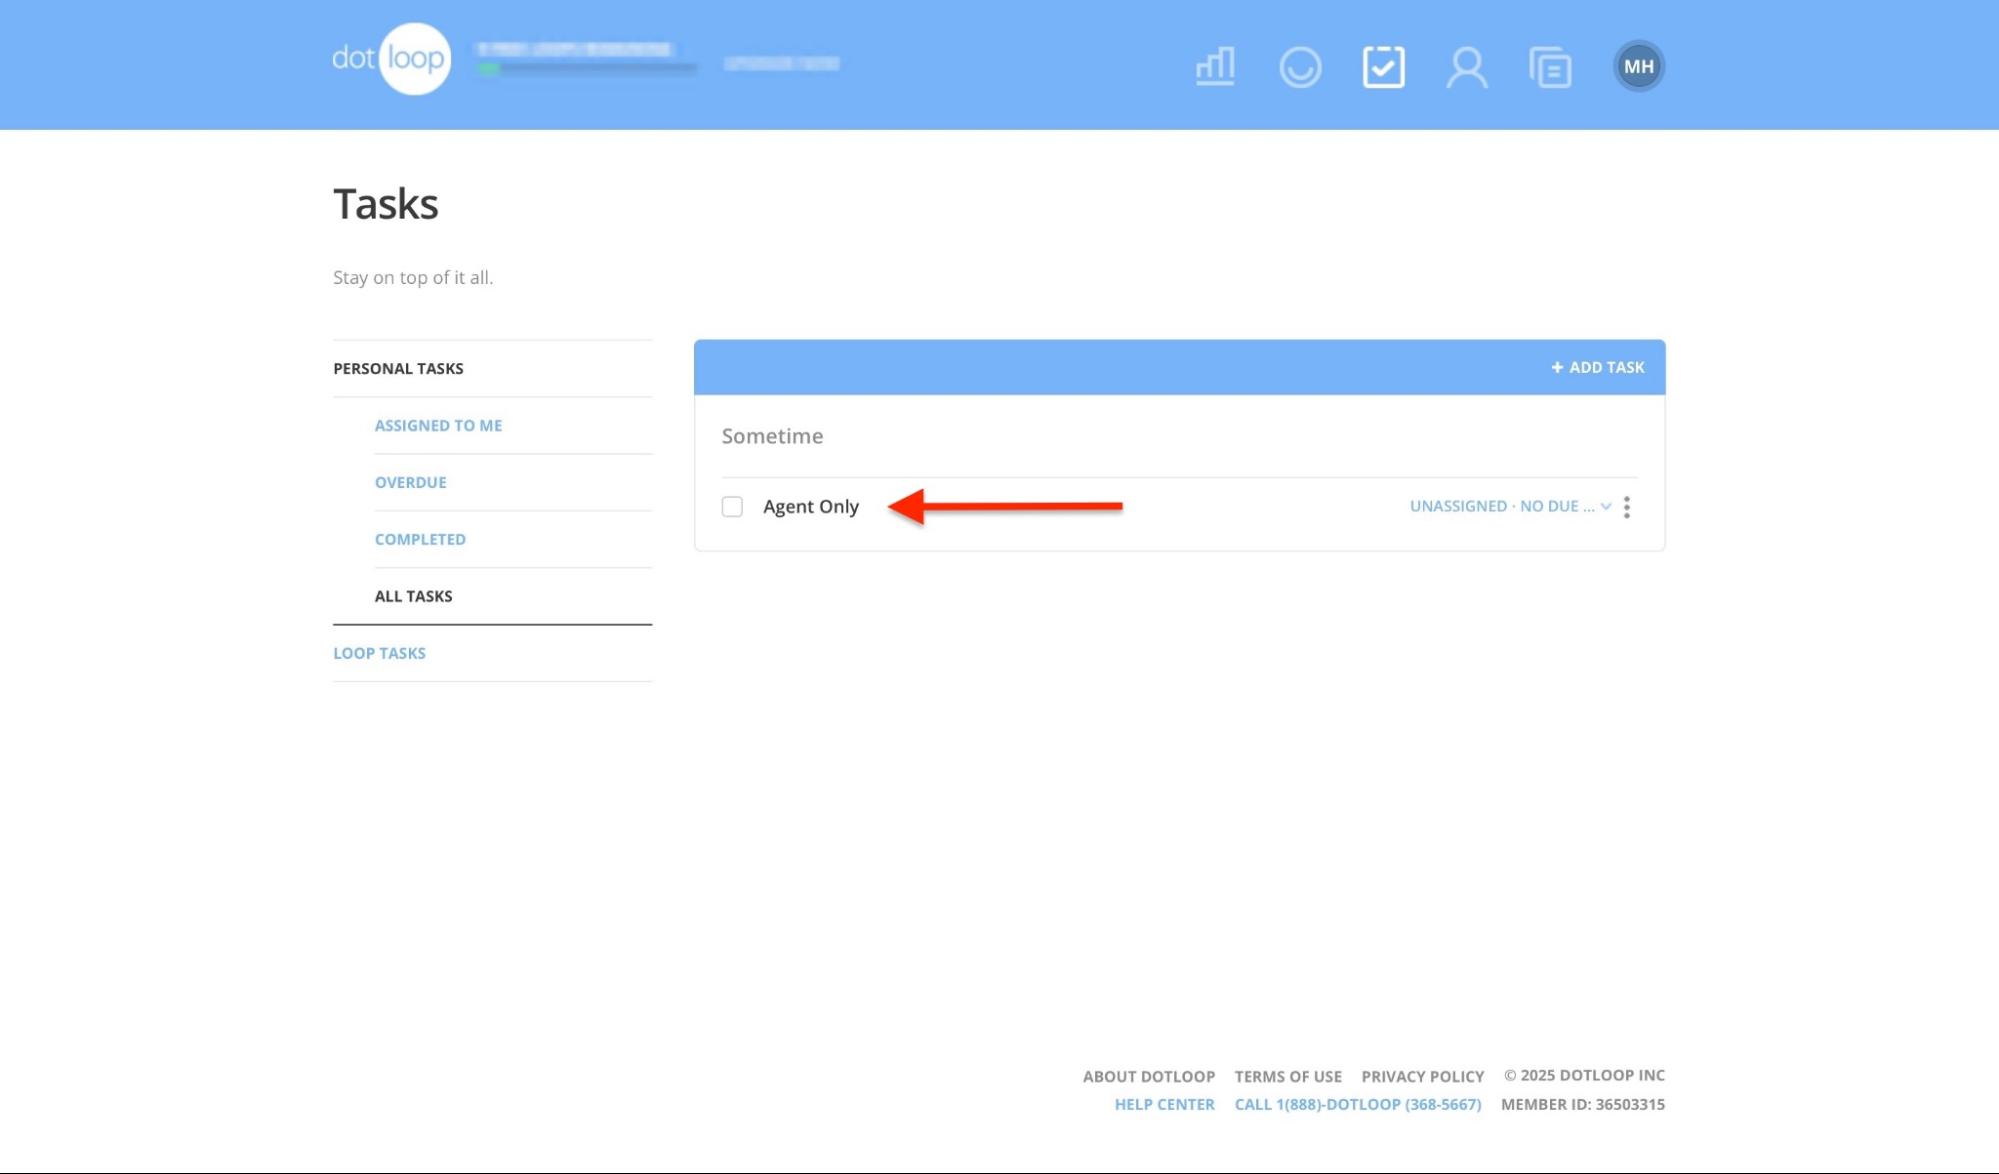The image size is (1999, 1174).
Task: Switch to Loop Tasks section
Action: (x=379, y=653)
